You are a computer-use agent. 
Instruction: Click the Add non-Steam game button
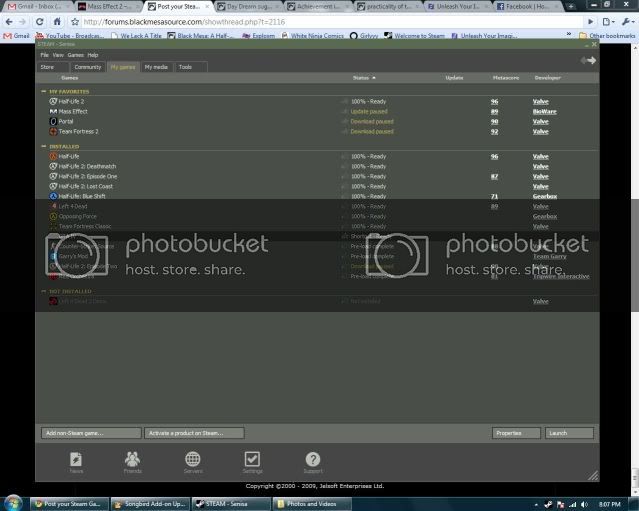coord(91,433)
